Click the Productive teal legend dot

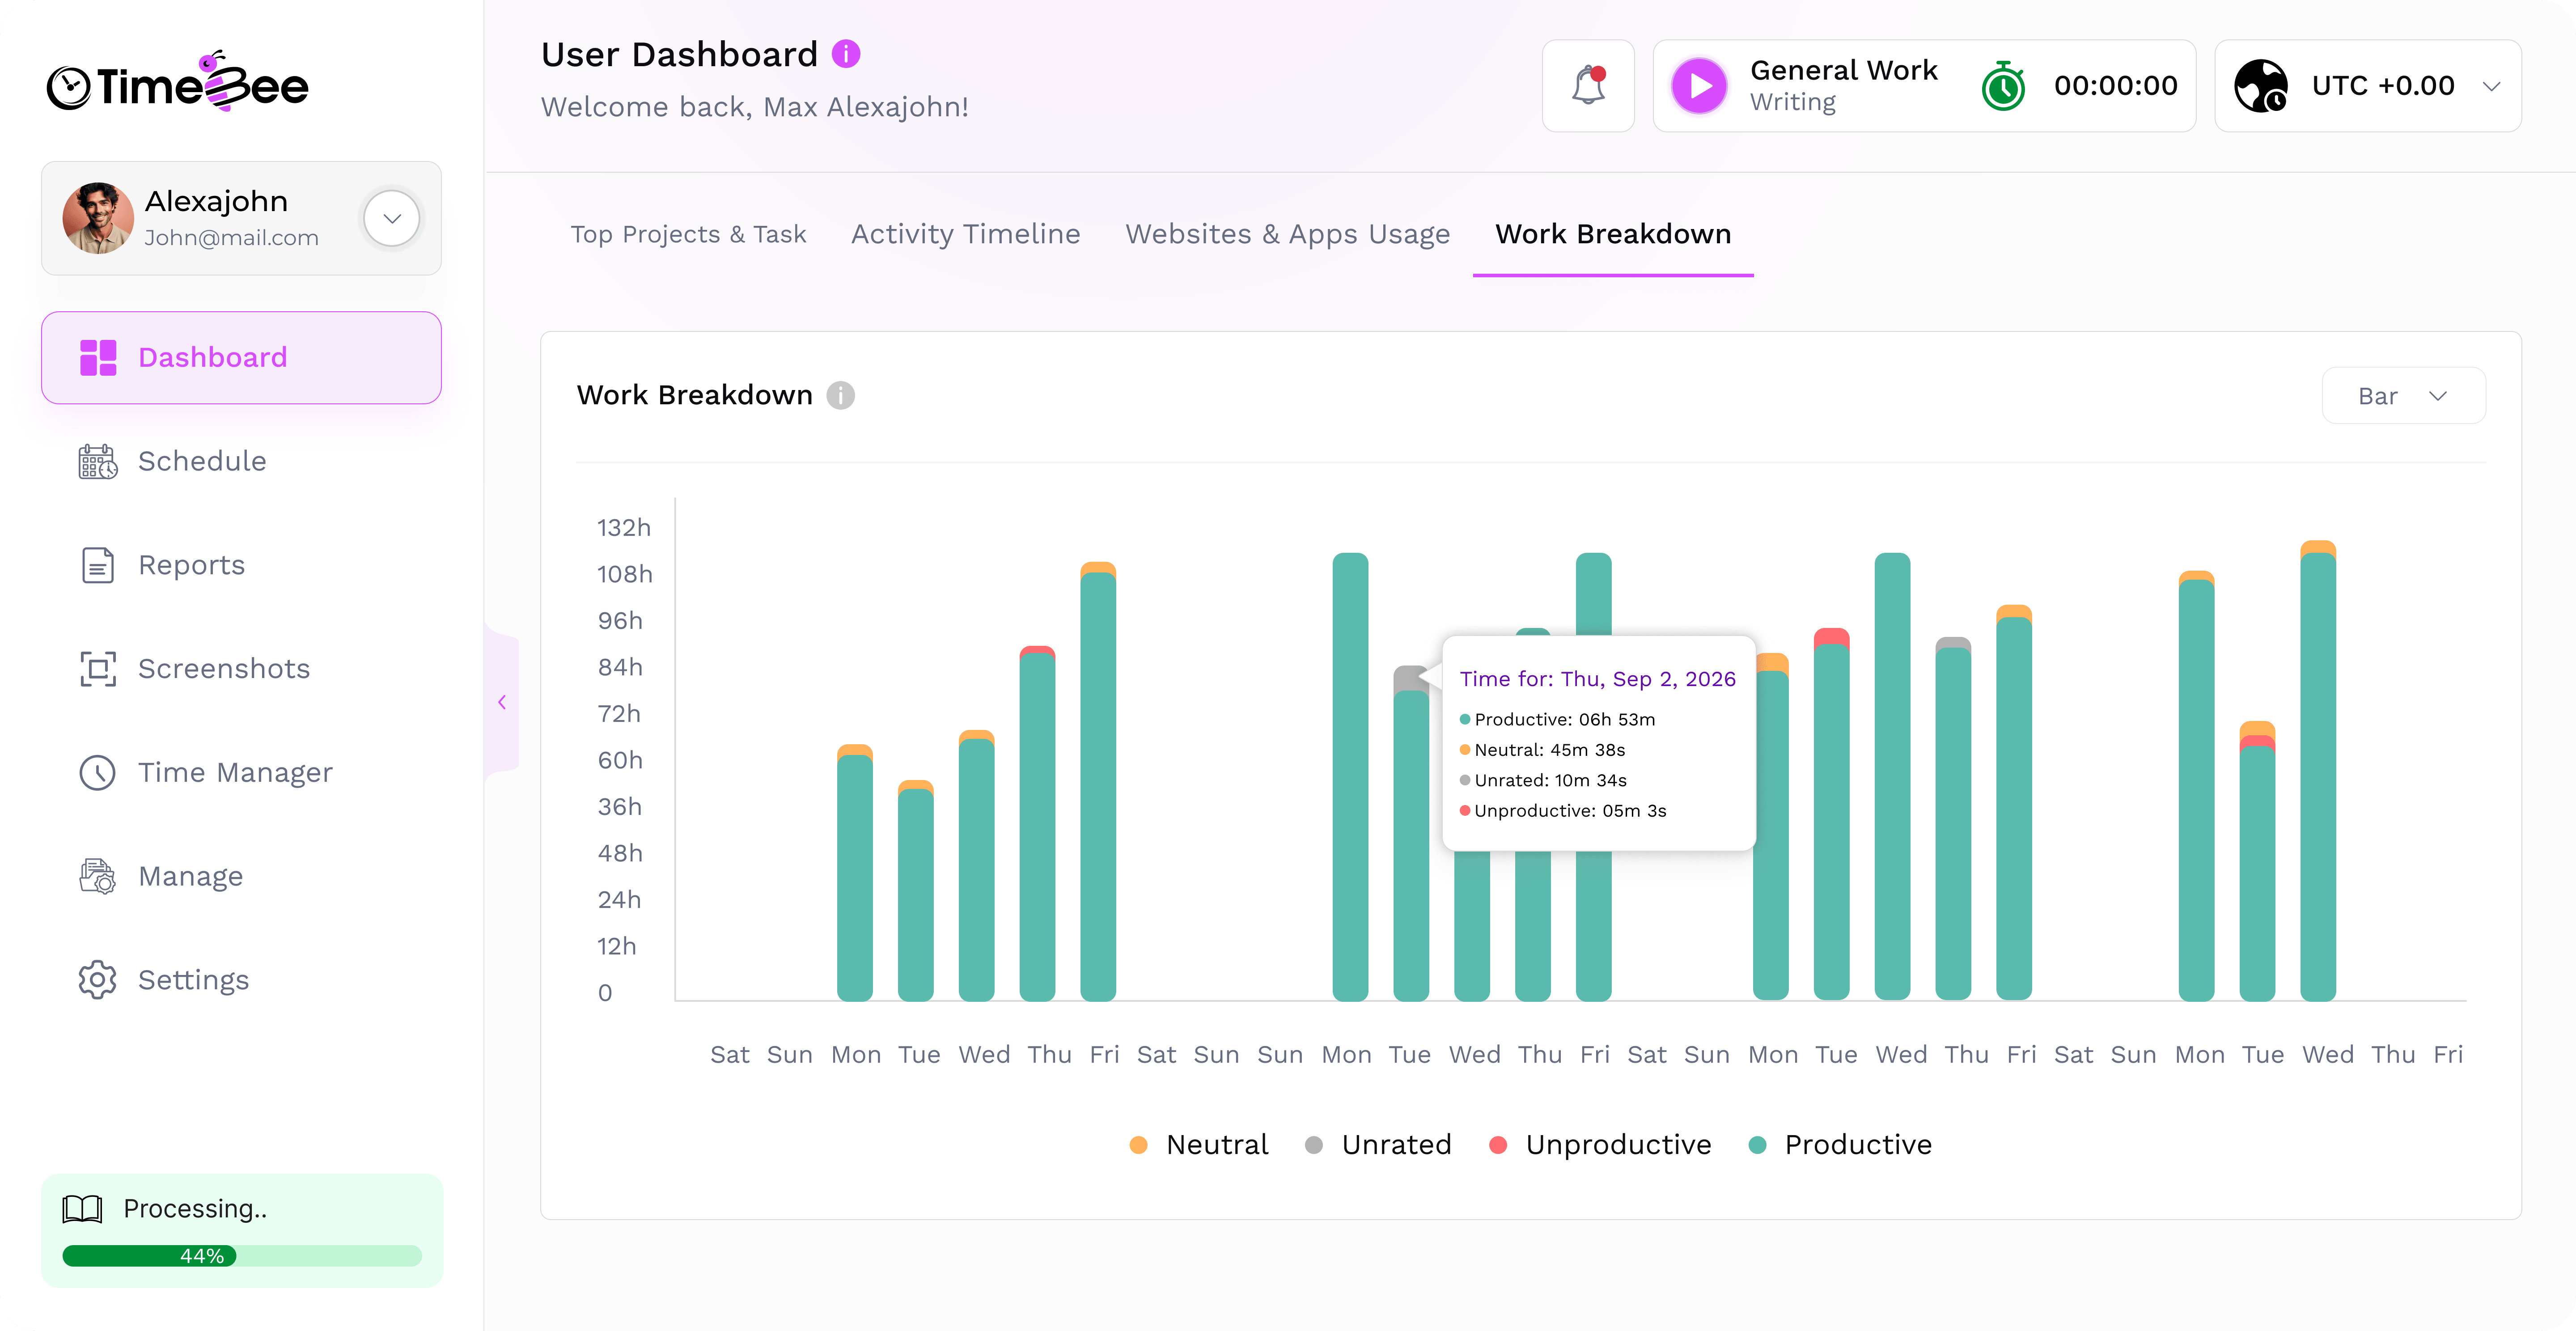click(x=1757, y=1145)
